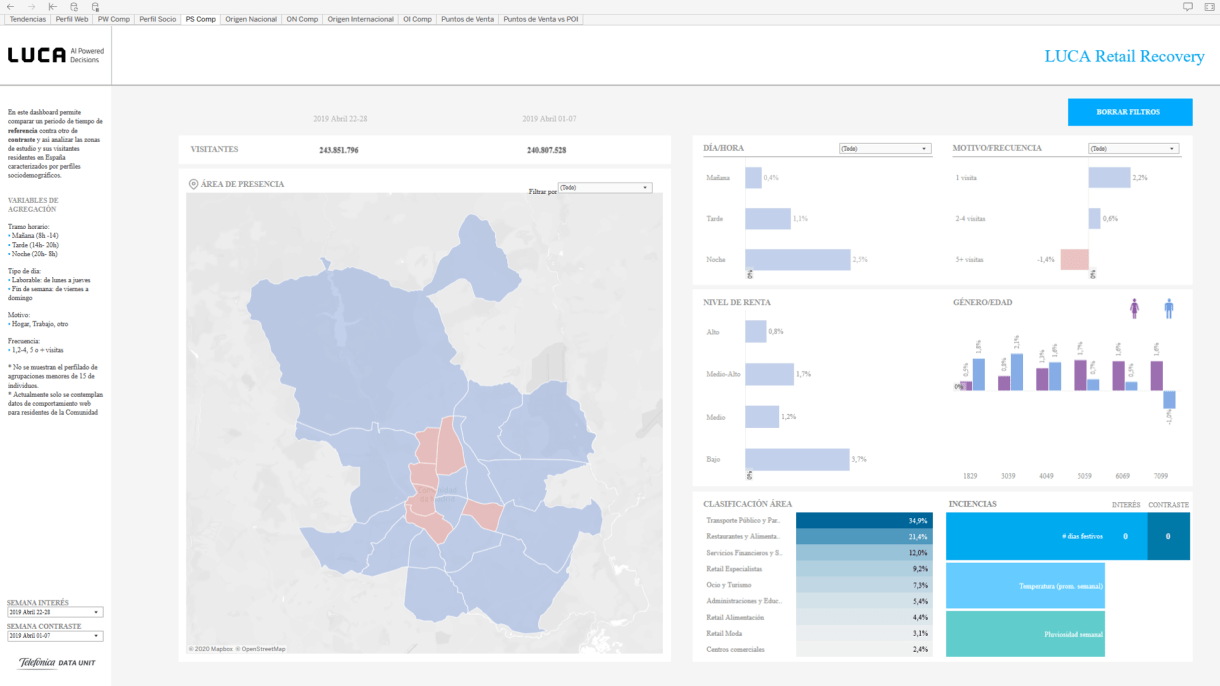Open the Día/Hora filter dropdown
Screen dimensions: 1220x686
click(884, 149)
